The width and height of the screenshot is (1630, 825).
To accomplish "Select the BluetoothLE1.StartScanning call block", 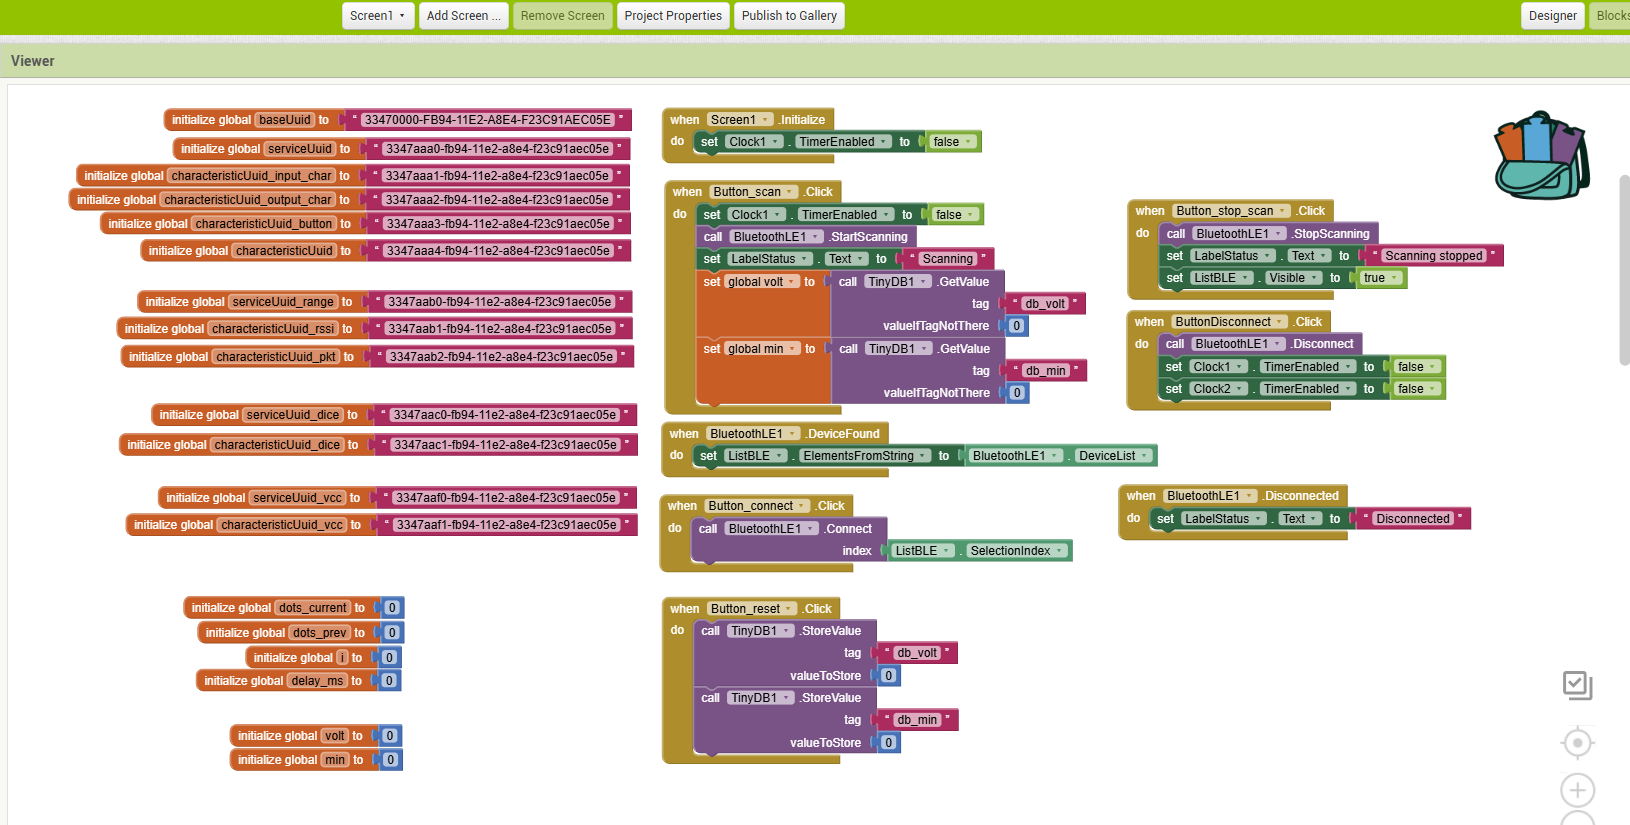I will click(x=805, y=237).
